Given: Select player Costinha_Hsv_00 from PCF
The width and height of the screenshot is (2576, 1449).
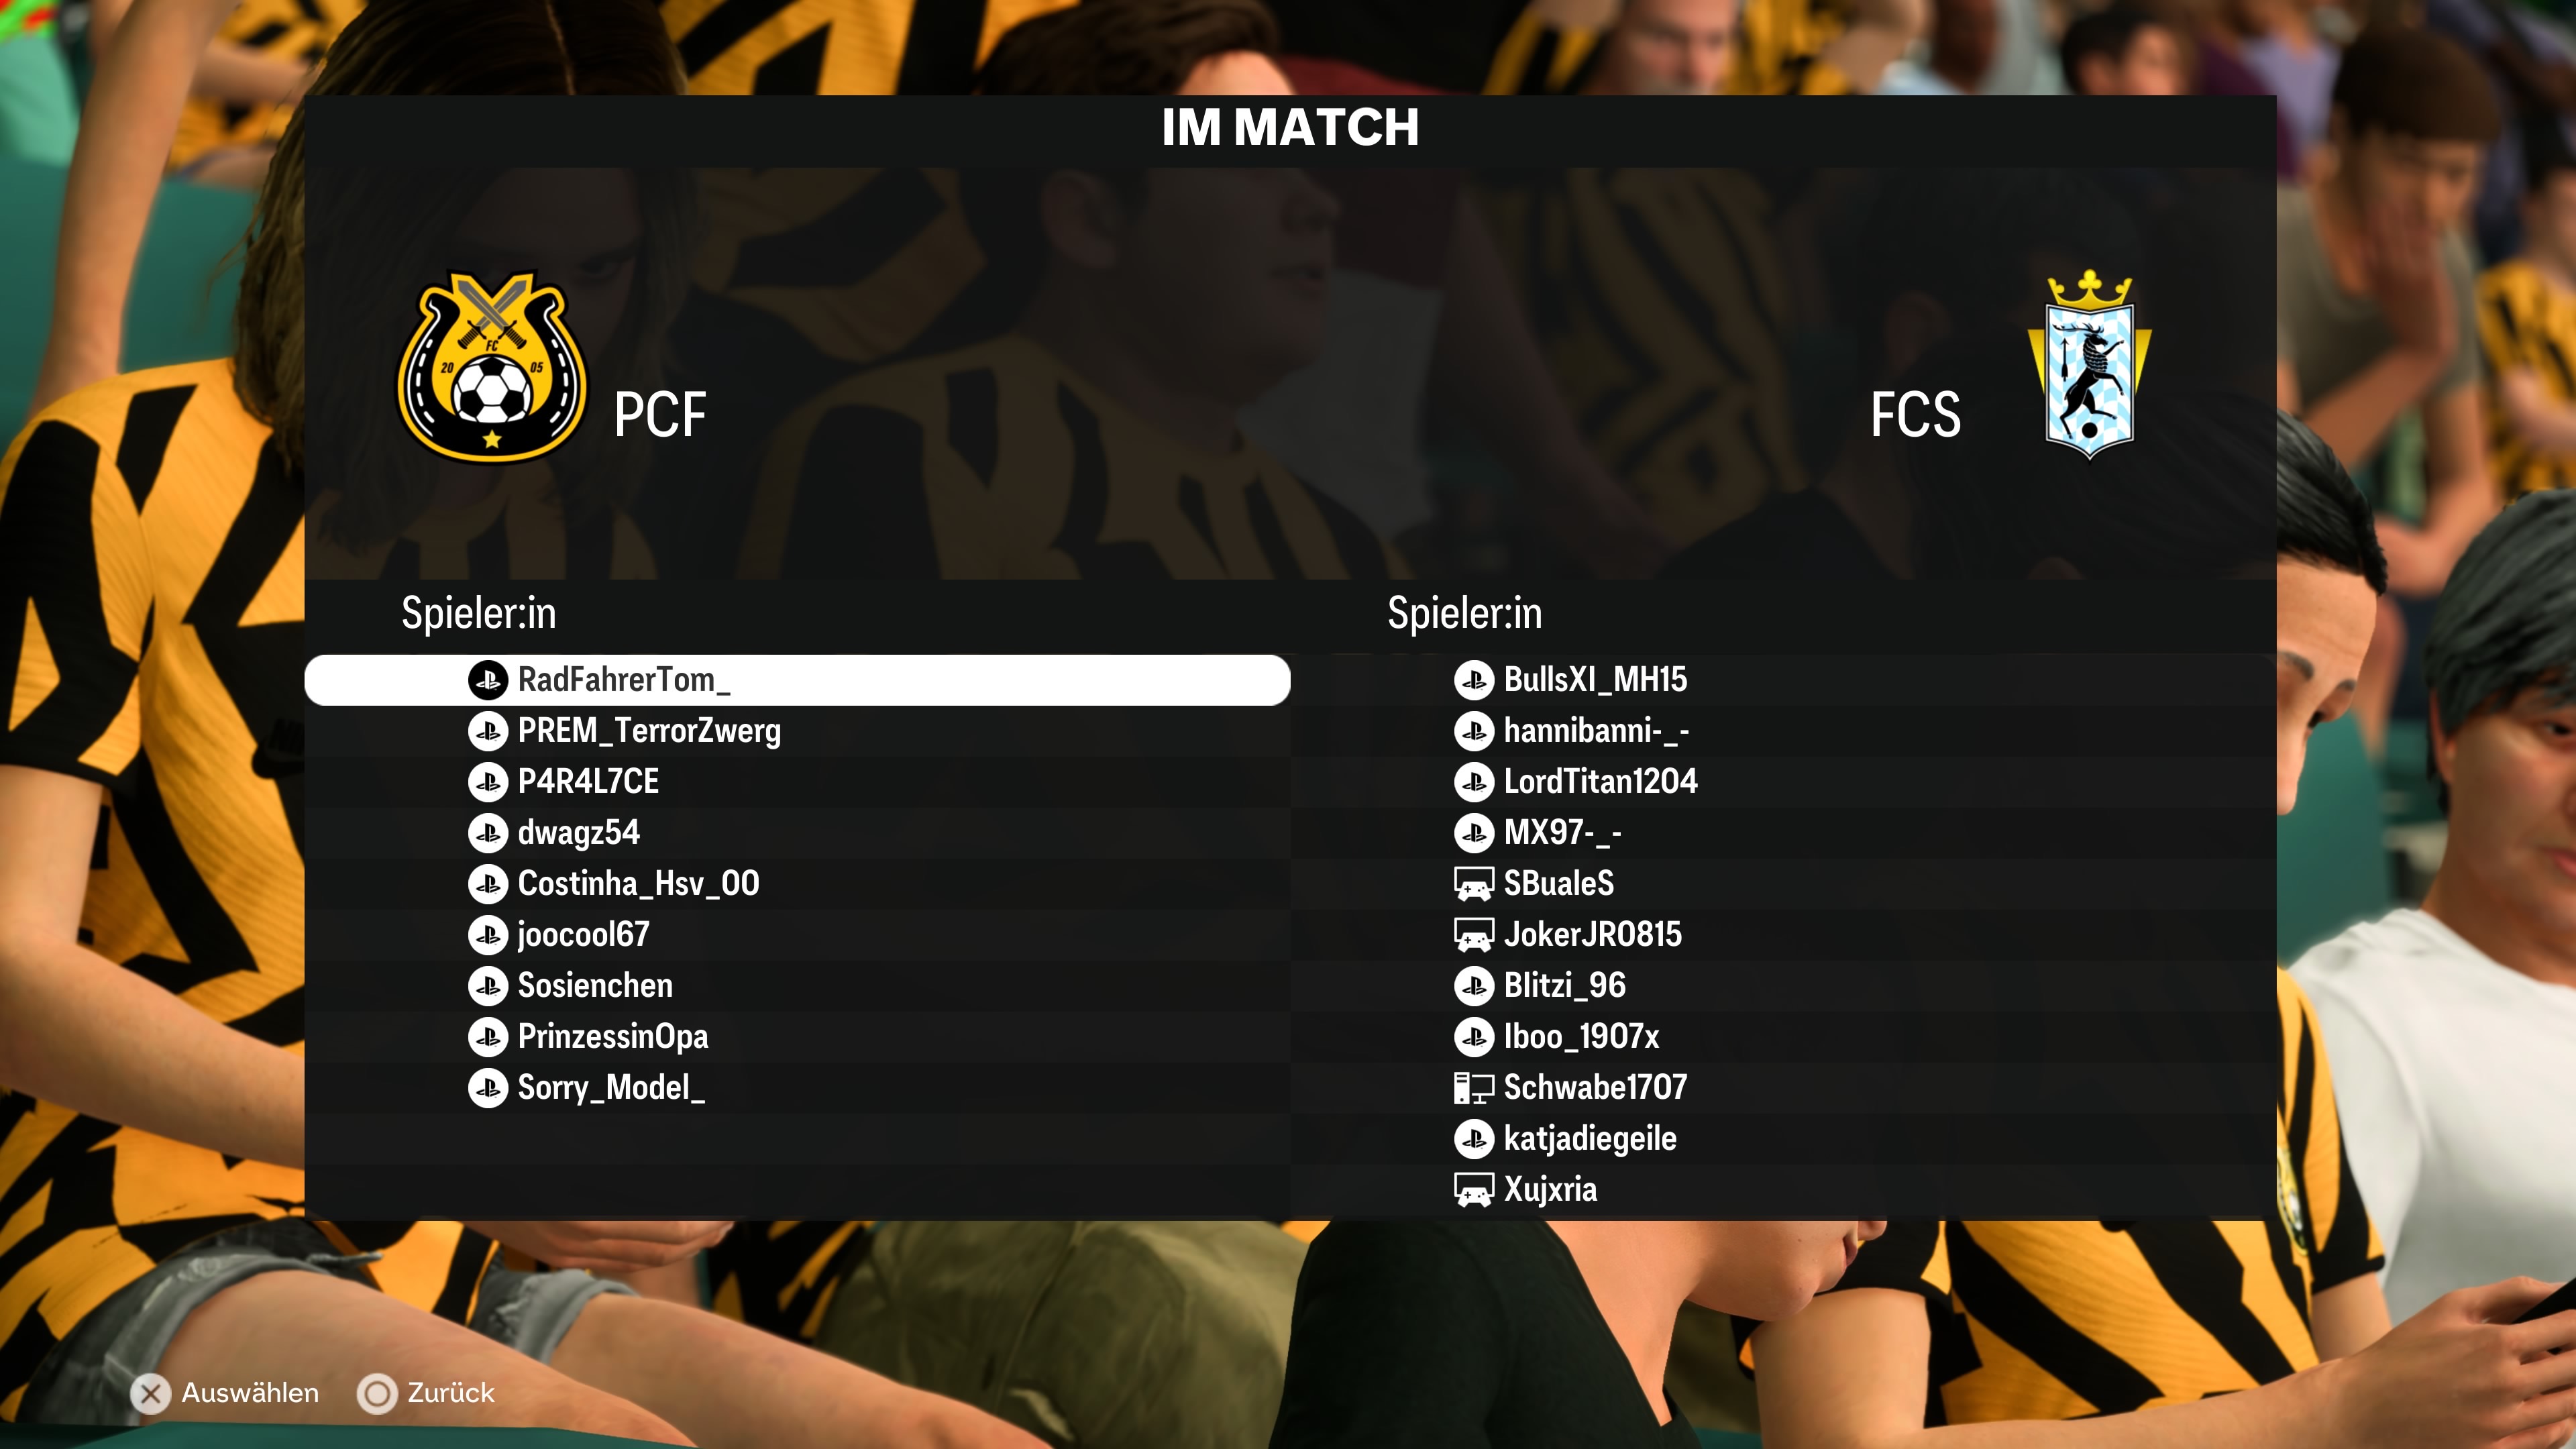Looking at the screenshot, I should point(797,884).
